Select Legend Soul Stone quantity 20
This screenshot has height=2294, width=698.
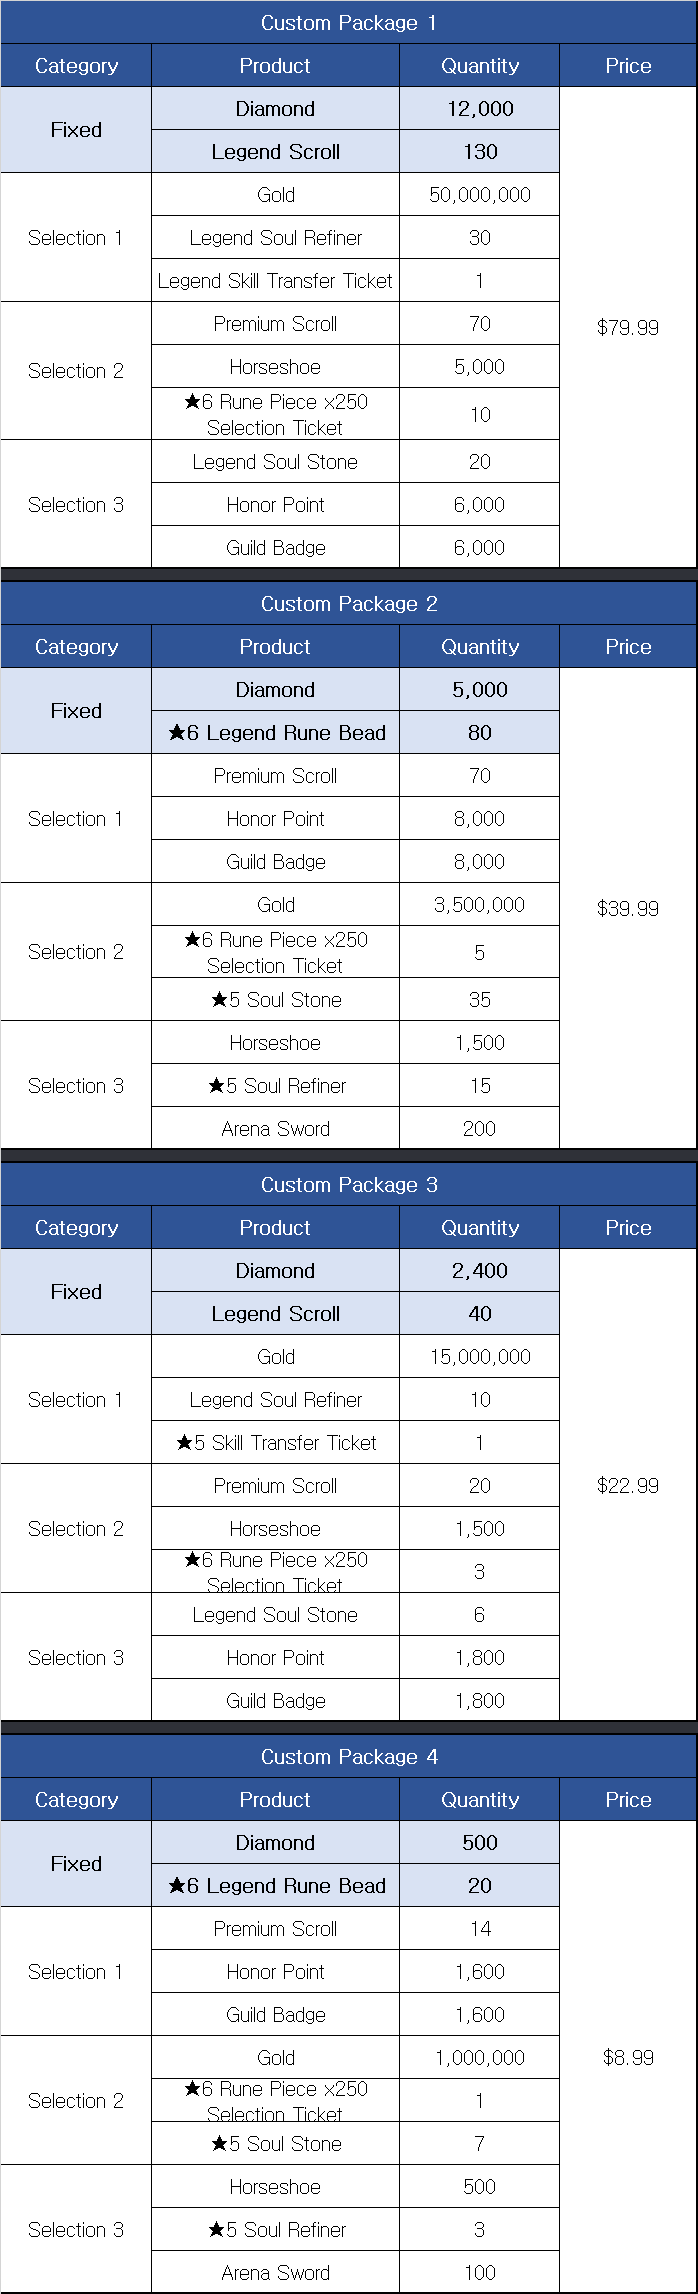[480, 462]
